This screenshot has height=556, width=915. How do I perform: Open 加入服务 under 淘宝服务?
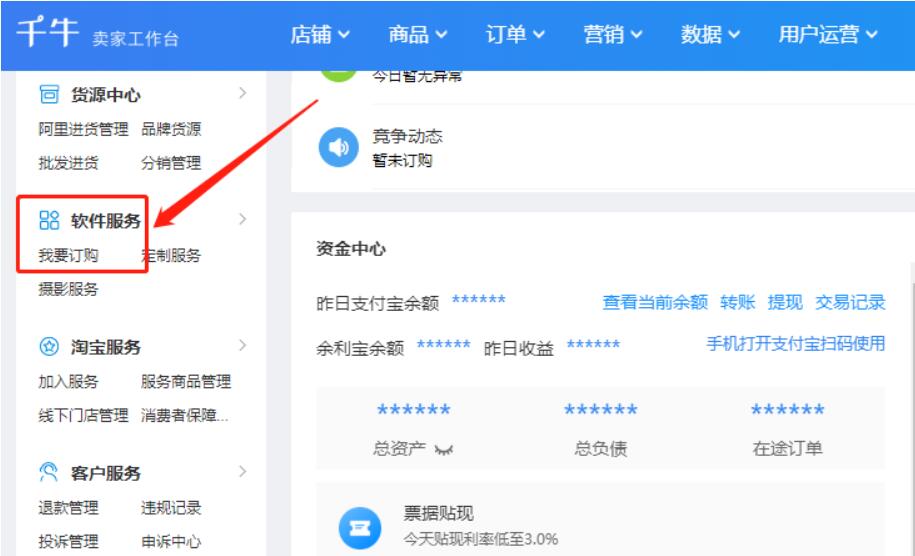(68, 382)
